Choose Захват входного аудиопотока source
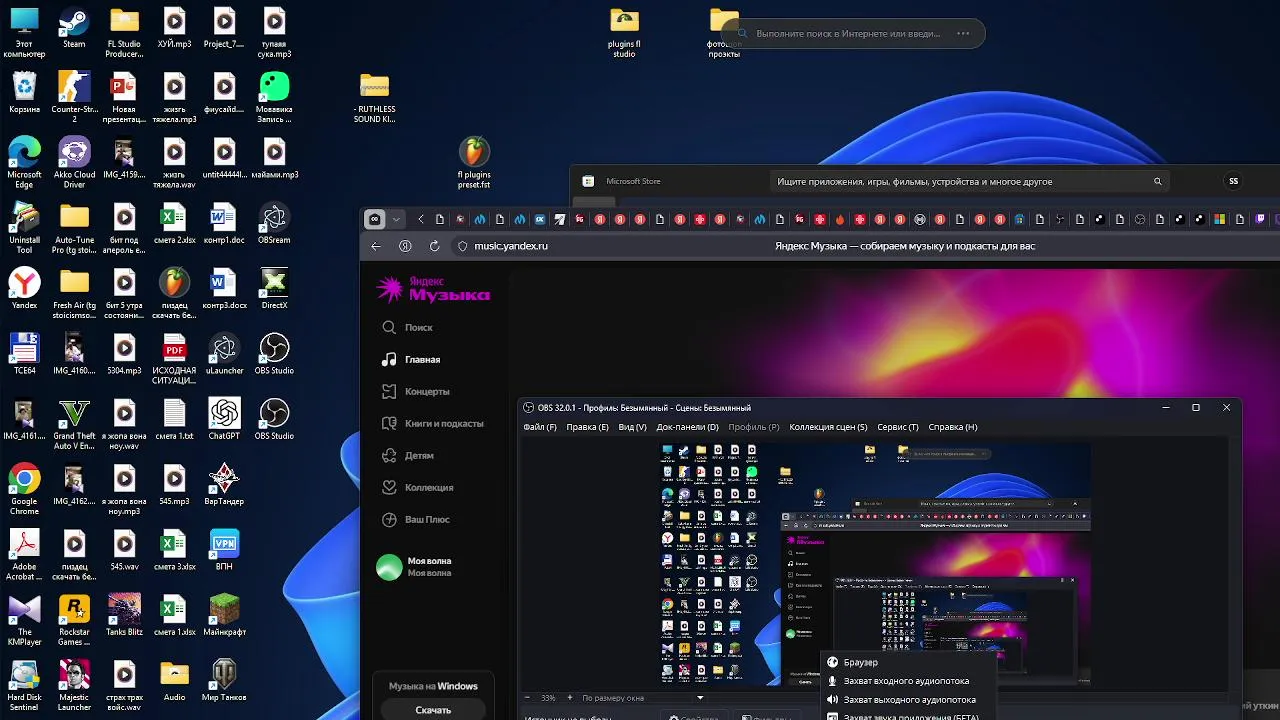The height and width of the screenshot is (720, 1280). (910, 681)
